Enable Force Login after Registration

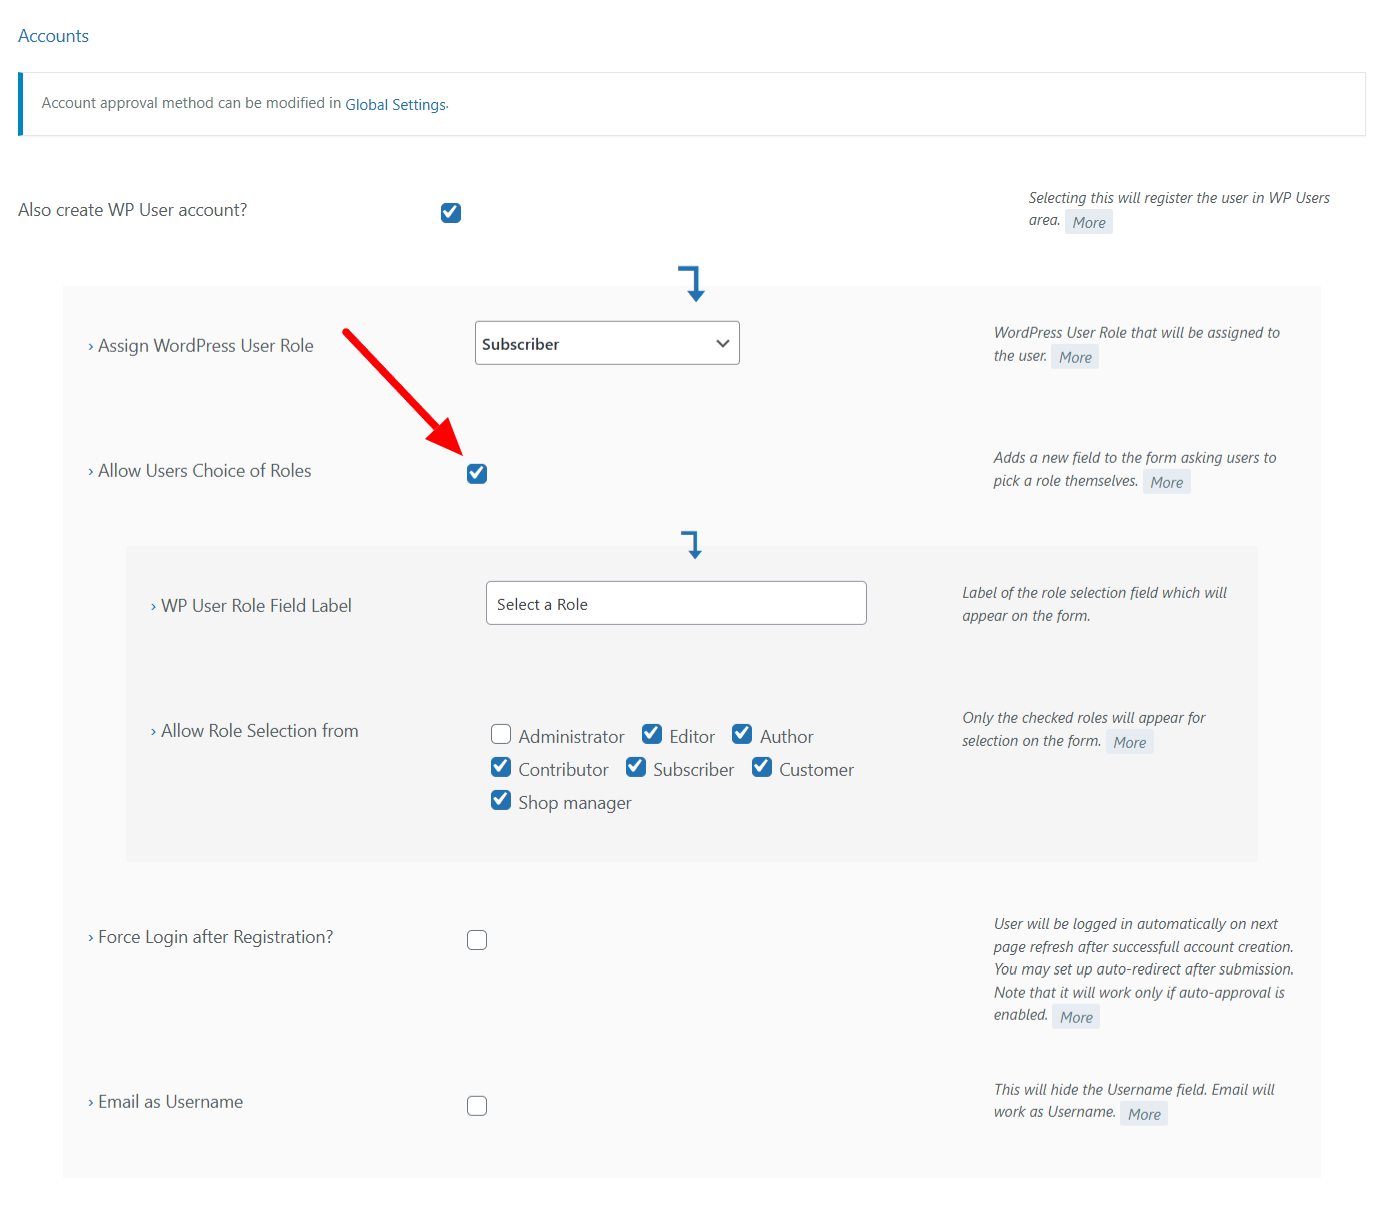(477, 940)
